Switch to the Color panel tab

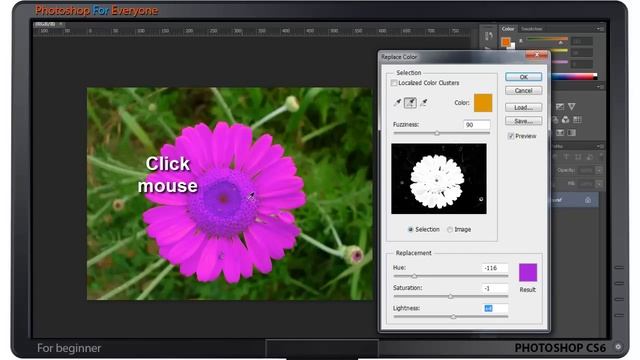508,29
